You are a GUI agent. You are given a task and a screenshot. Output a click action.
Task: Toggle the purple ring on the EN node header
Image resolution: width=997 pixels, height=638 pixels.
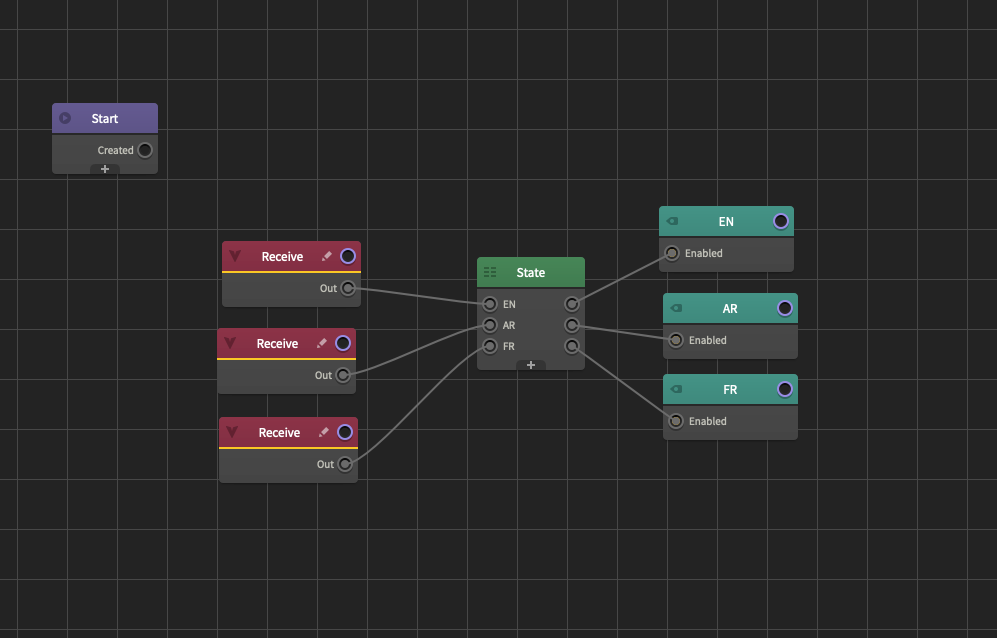click(x=779, y=221)
